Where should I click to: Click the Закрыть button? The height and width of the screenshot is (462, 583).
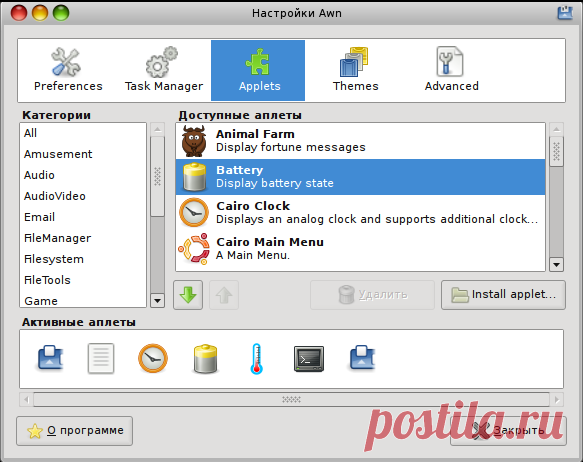tap(508, 431)
